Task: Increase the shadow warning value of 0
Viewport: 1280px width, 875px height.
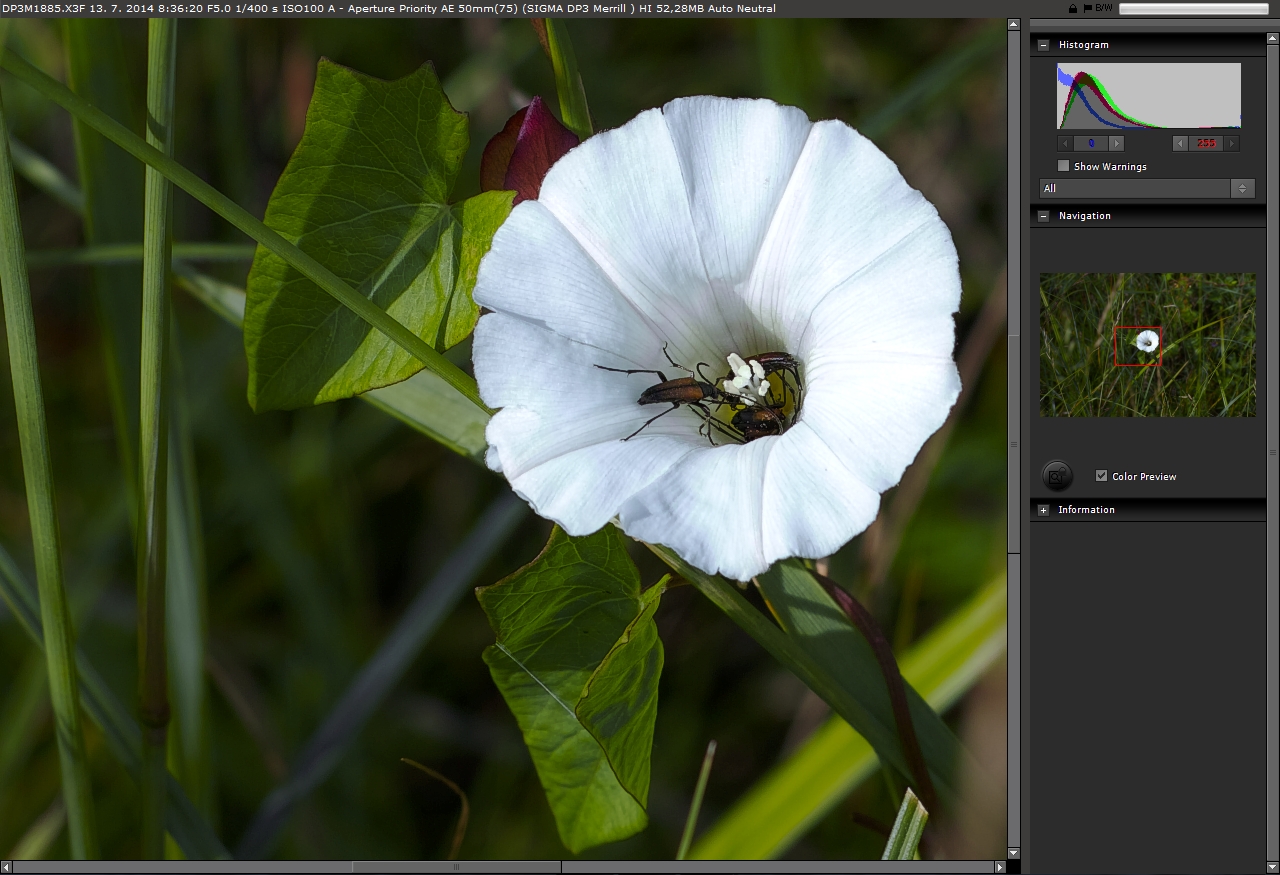Action: point(1116,144)
